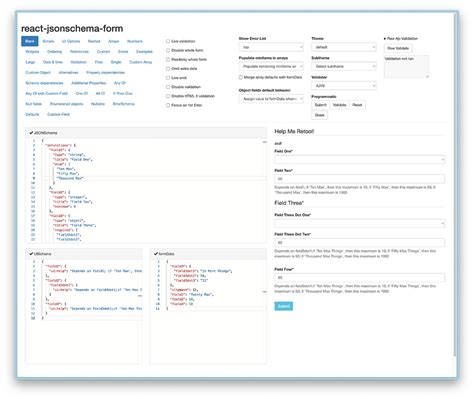Toggle Disable HTML 5 validation checkbox

click(x=168, y=96)
